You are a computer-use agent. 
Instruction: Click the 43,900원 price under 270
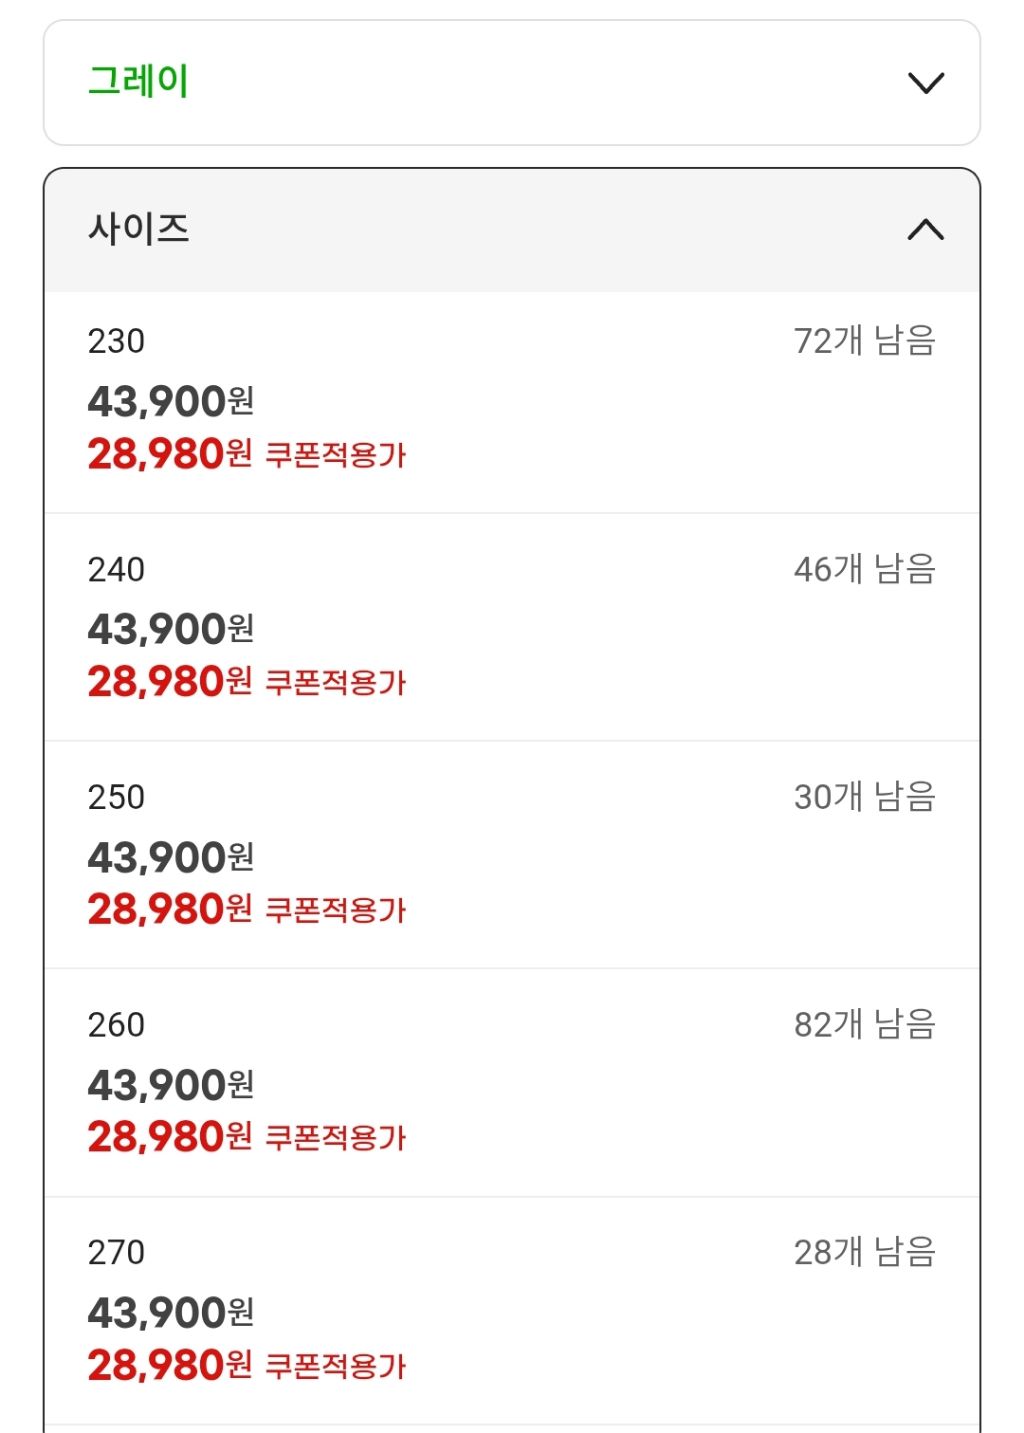pyautogui.click(x=171, y=1313)
